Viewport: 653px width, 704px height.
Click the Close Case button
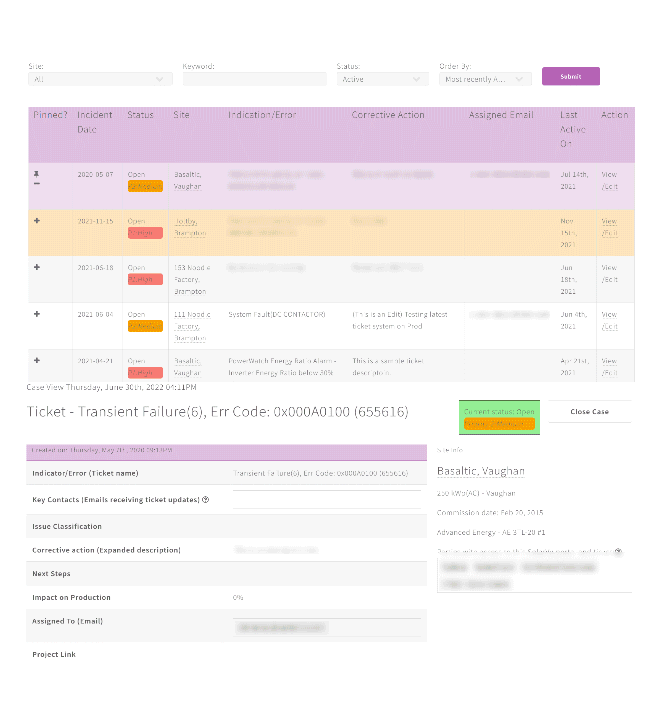589,411
